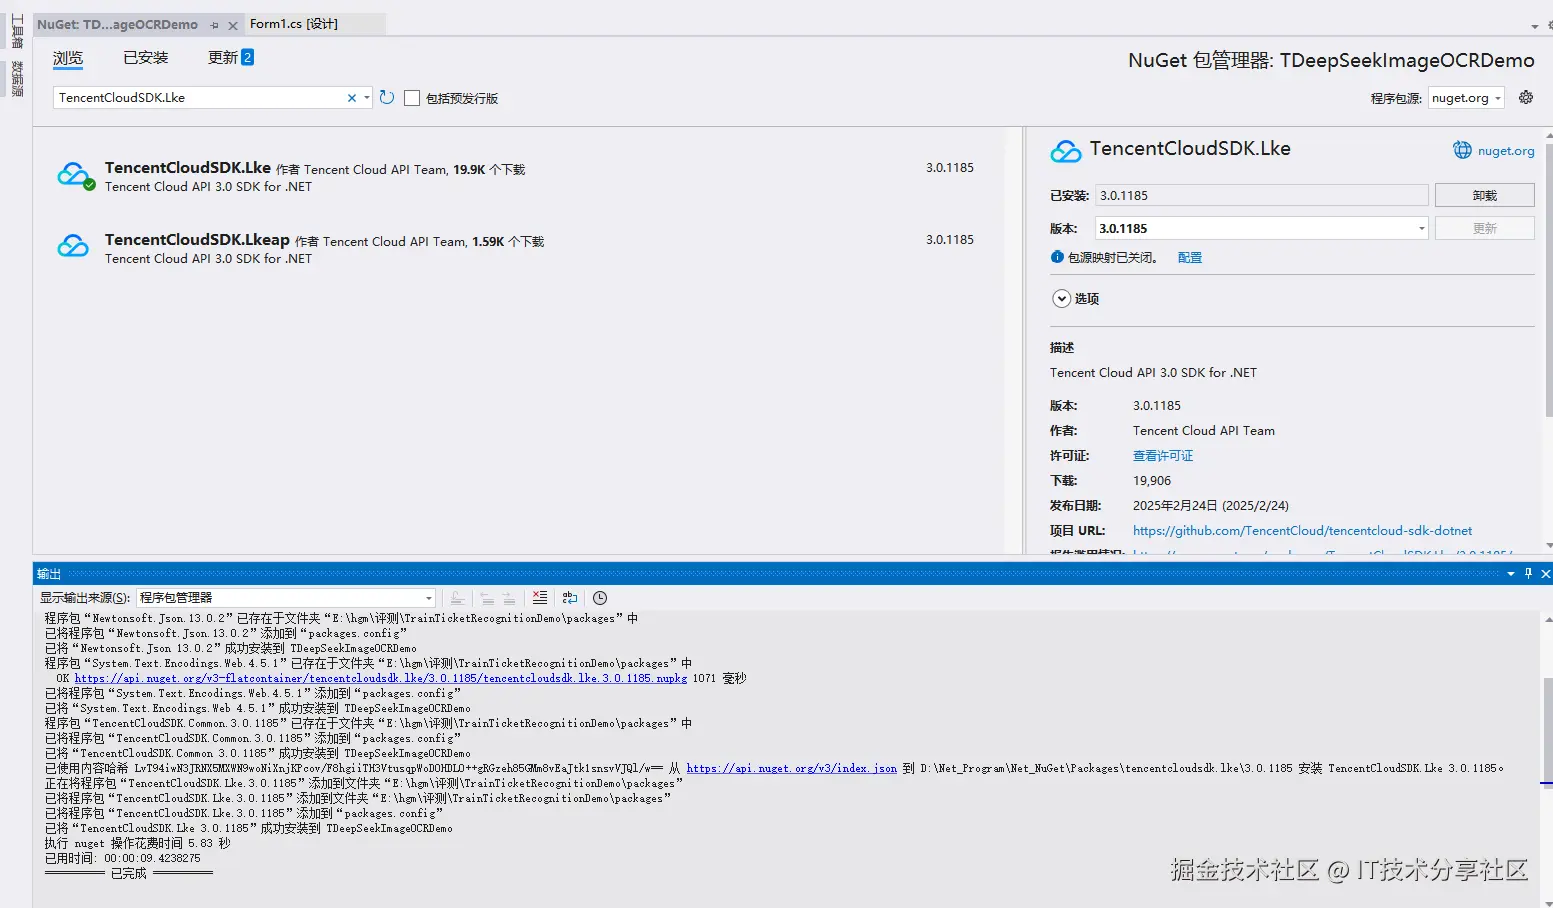Open the Toolbox side tab
Viewport: 1553px width, 908px height.
point(17,31)
